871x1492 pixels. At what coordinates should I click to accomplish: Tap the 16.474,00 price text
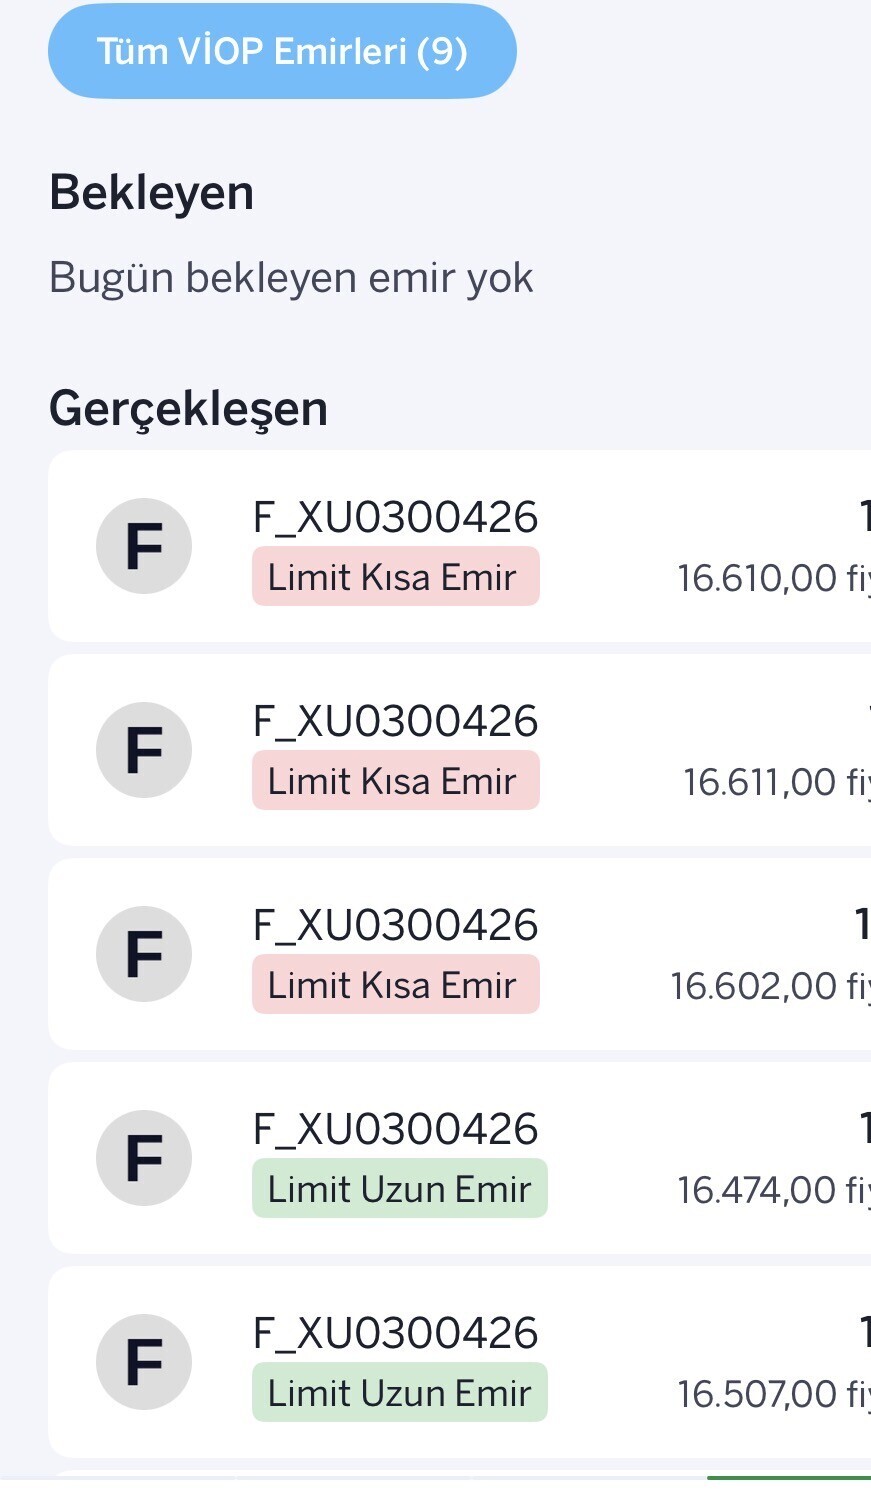pyautogui.click(x=757, y=1190)
